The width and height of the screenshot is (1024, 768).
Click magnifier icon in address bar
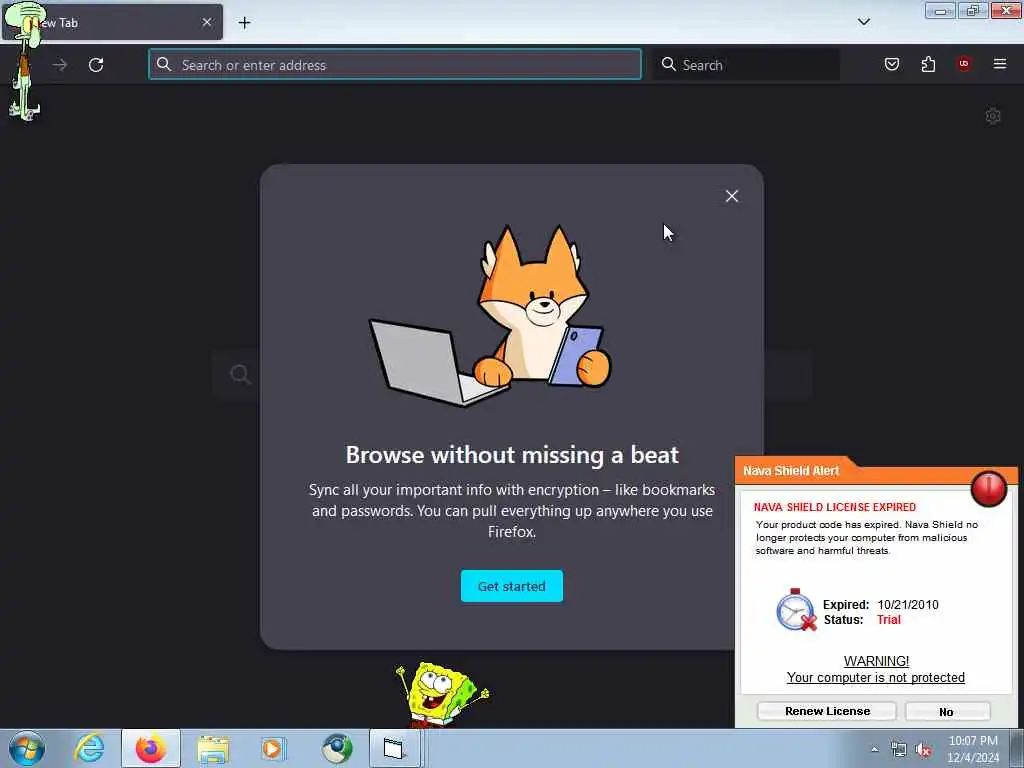tap(164, 64)
